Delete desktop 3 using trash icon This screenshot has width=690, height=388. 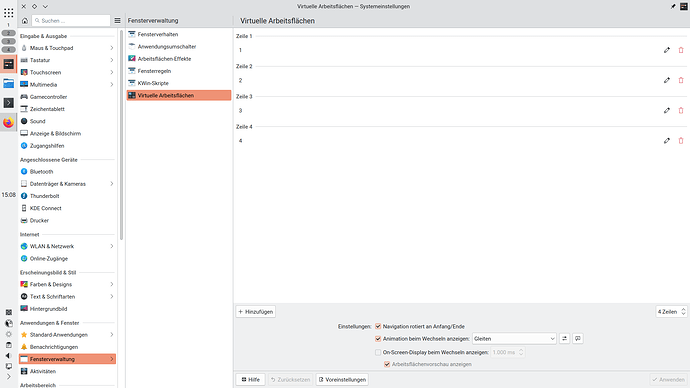coord(681,110)
